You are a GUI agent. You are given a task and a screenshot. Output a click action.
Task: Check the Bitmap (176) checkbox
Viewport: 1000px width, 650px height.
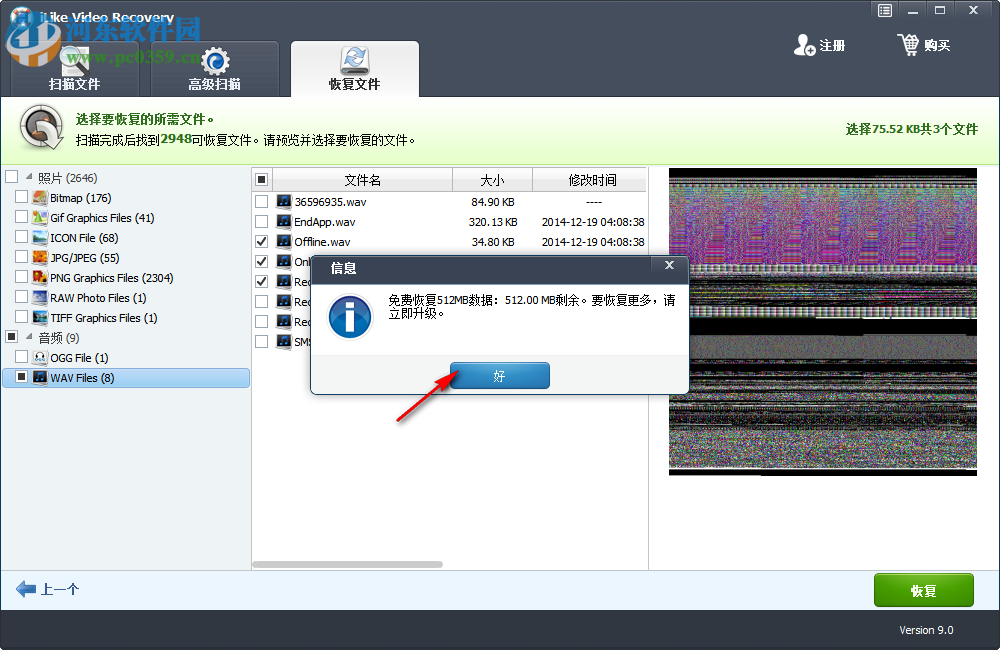pos(19,197)
